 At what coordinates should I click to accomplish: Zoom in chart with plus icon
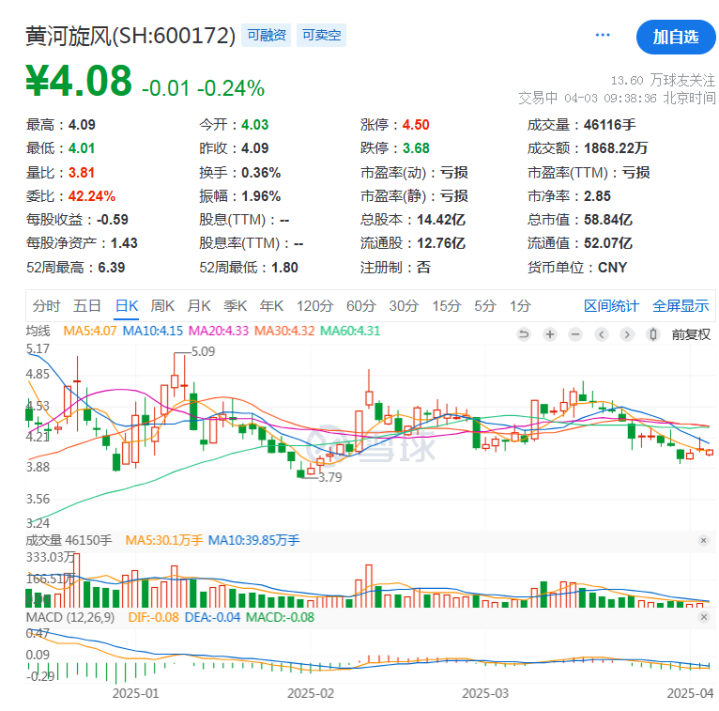click(550, 334)
